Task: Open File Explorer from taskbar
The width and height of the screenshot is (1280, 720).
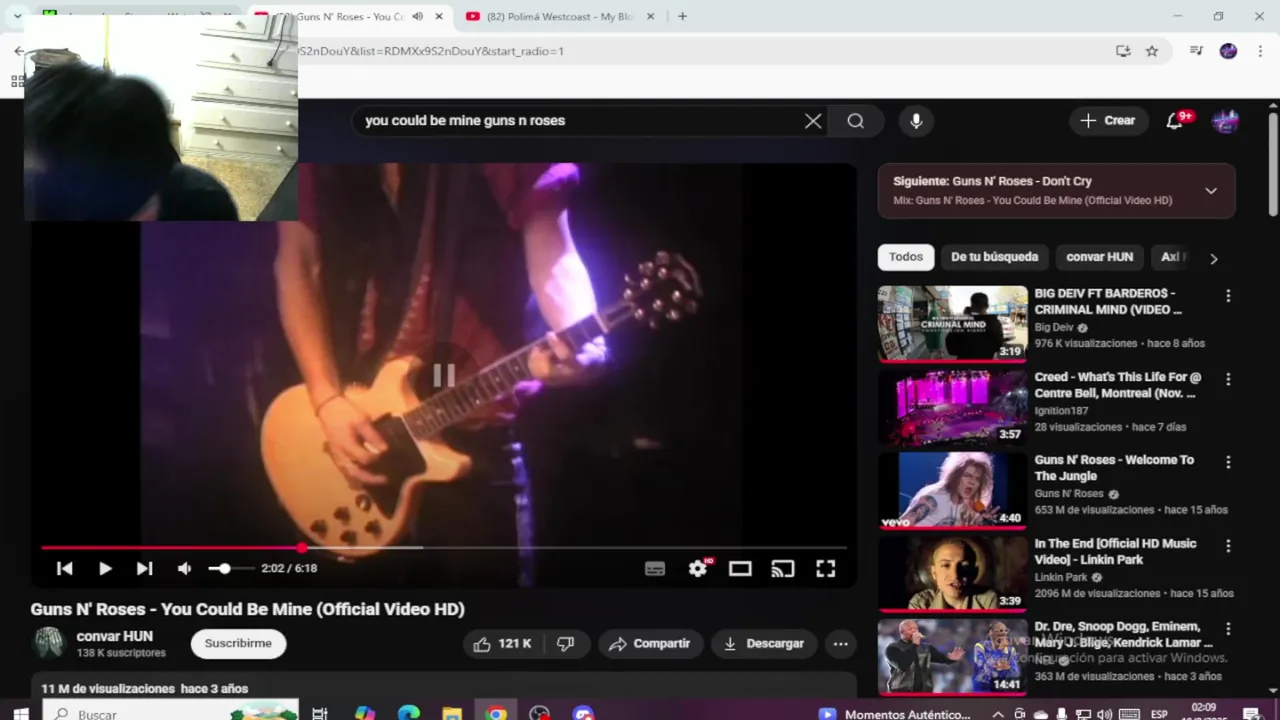Action: pos(452,714)
